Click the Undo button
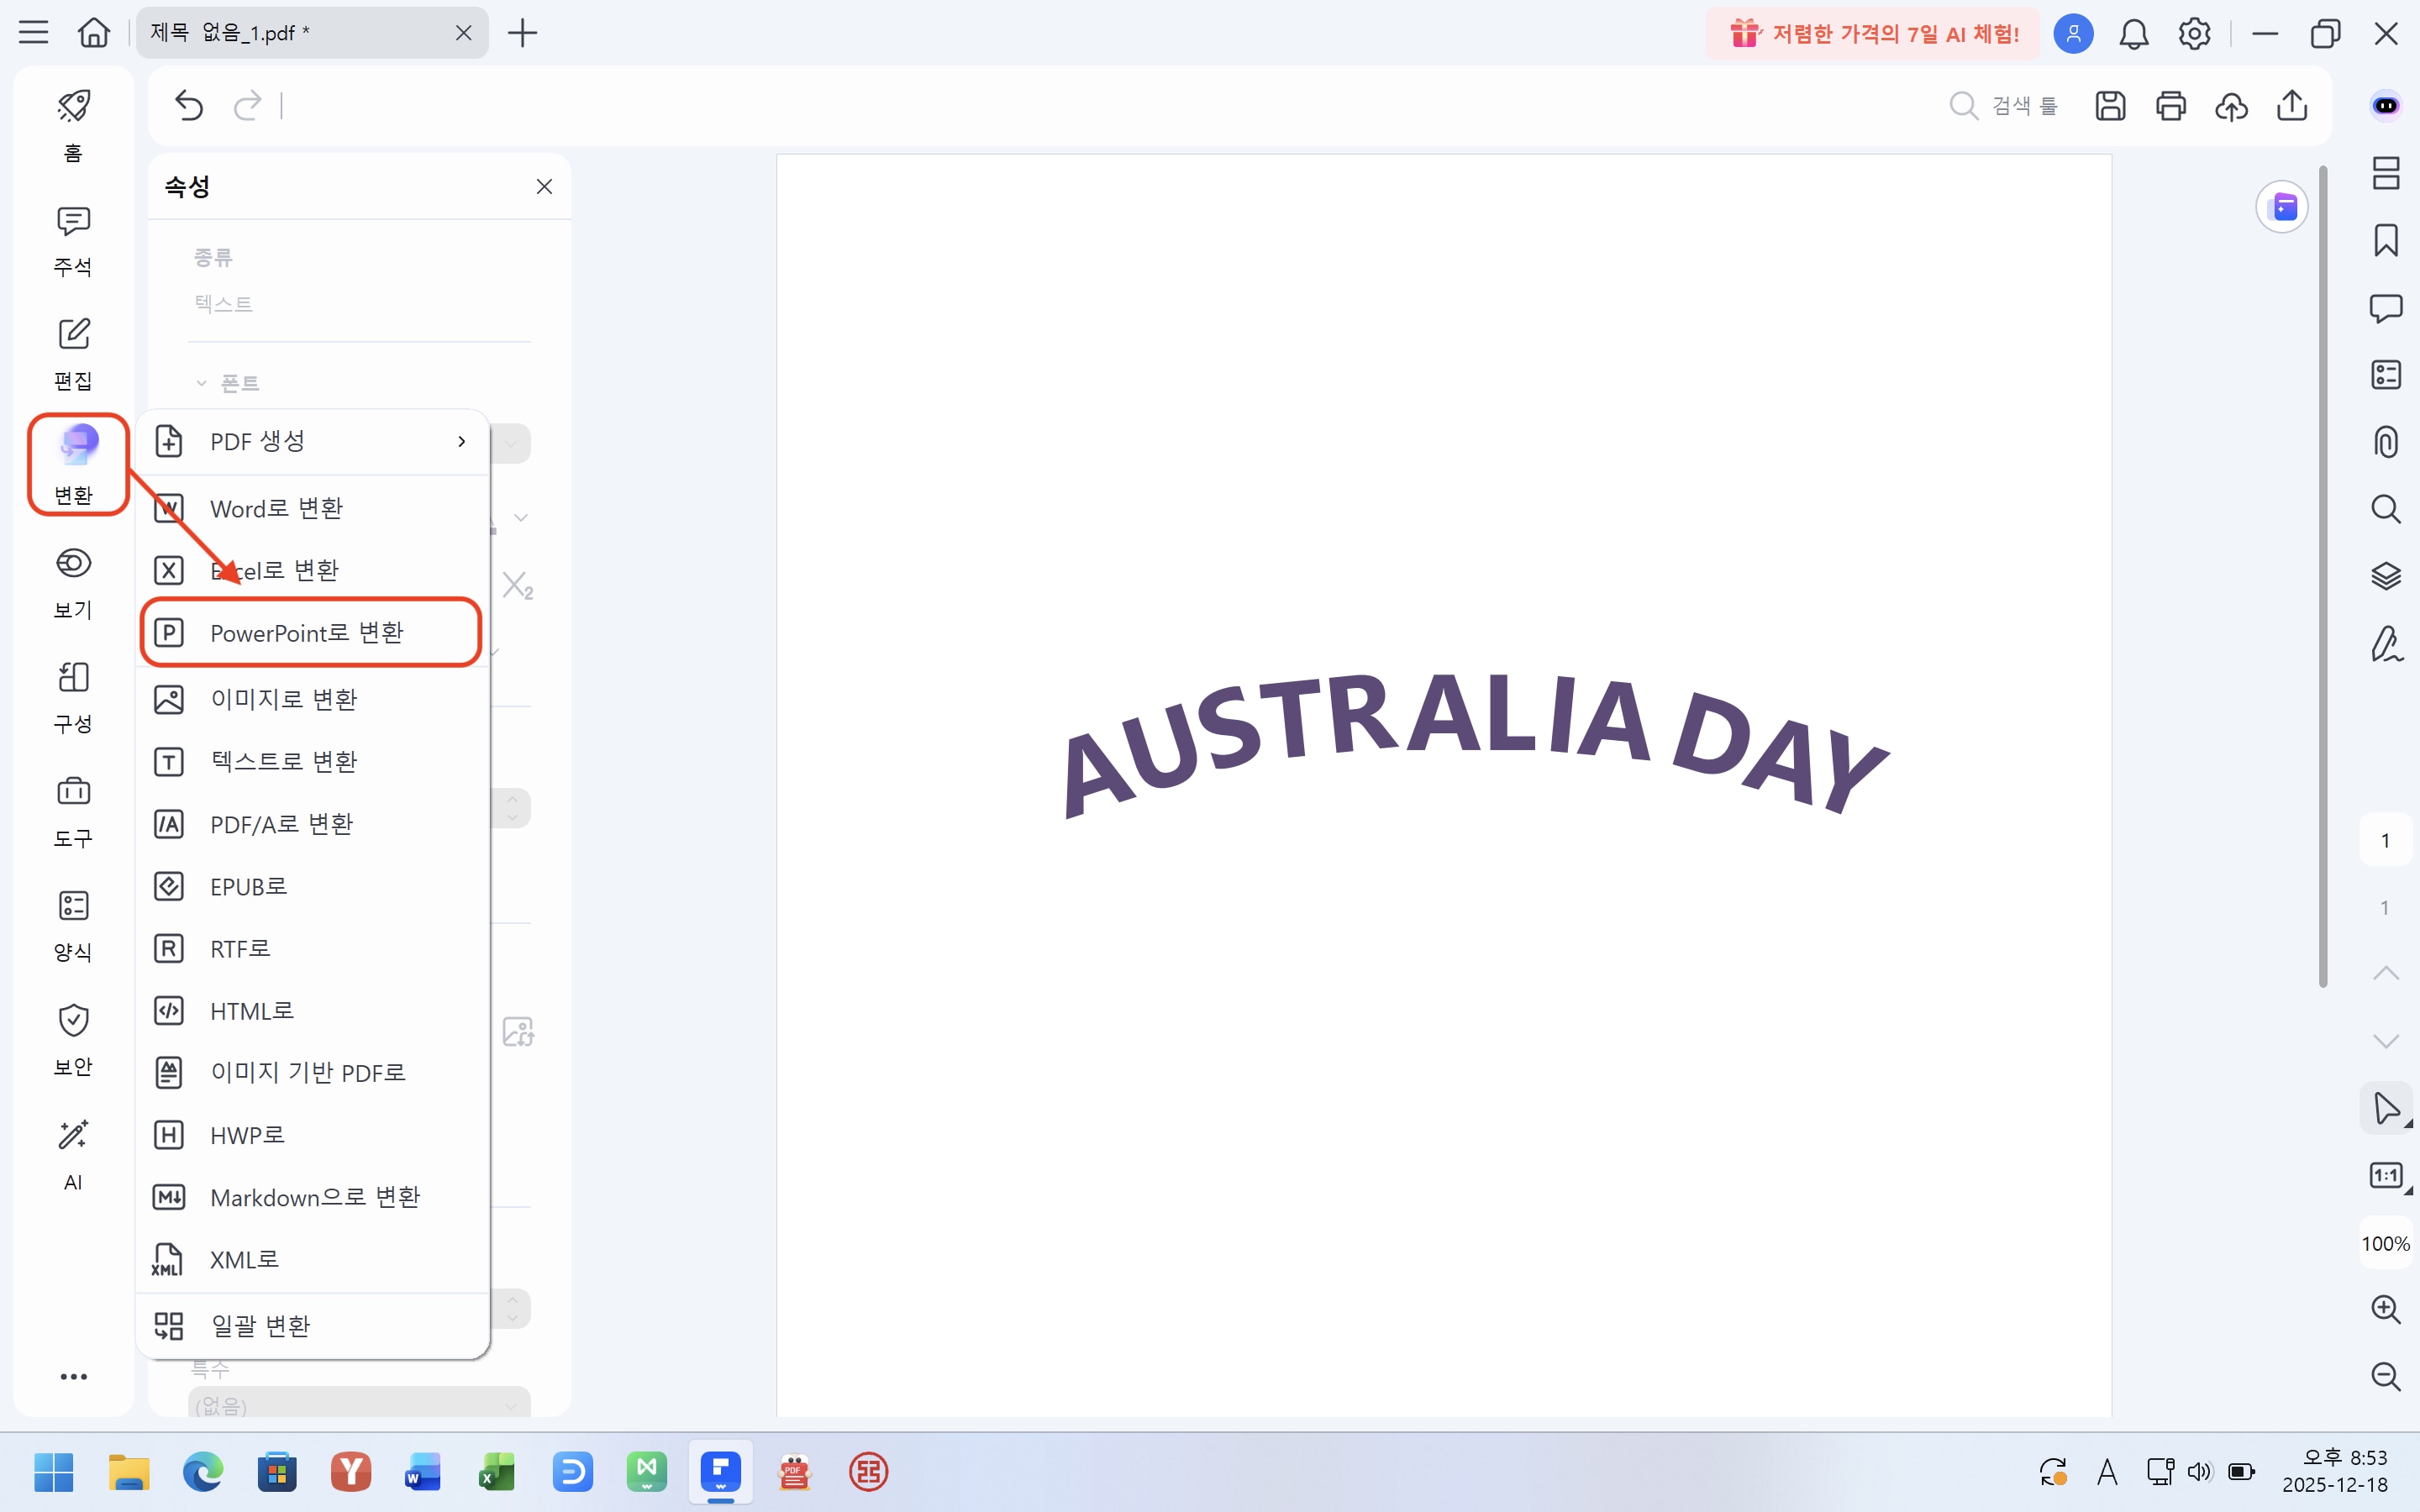The width and height of the screenshot is (2420, 1512). point(189,106)
